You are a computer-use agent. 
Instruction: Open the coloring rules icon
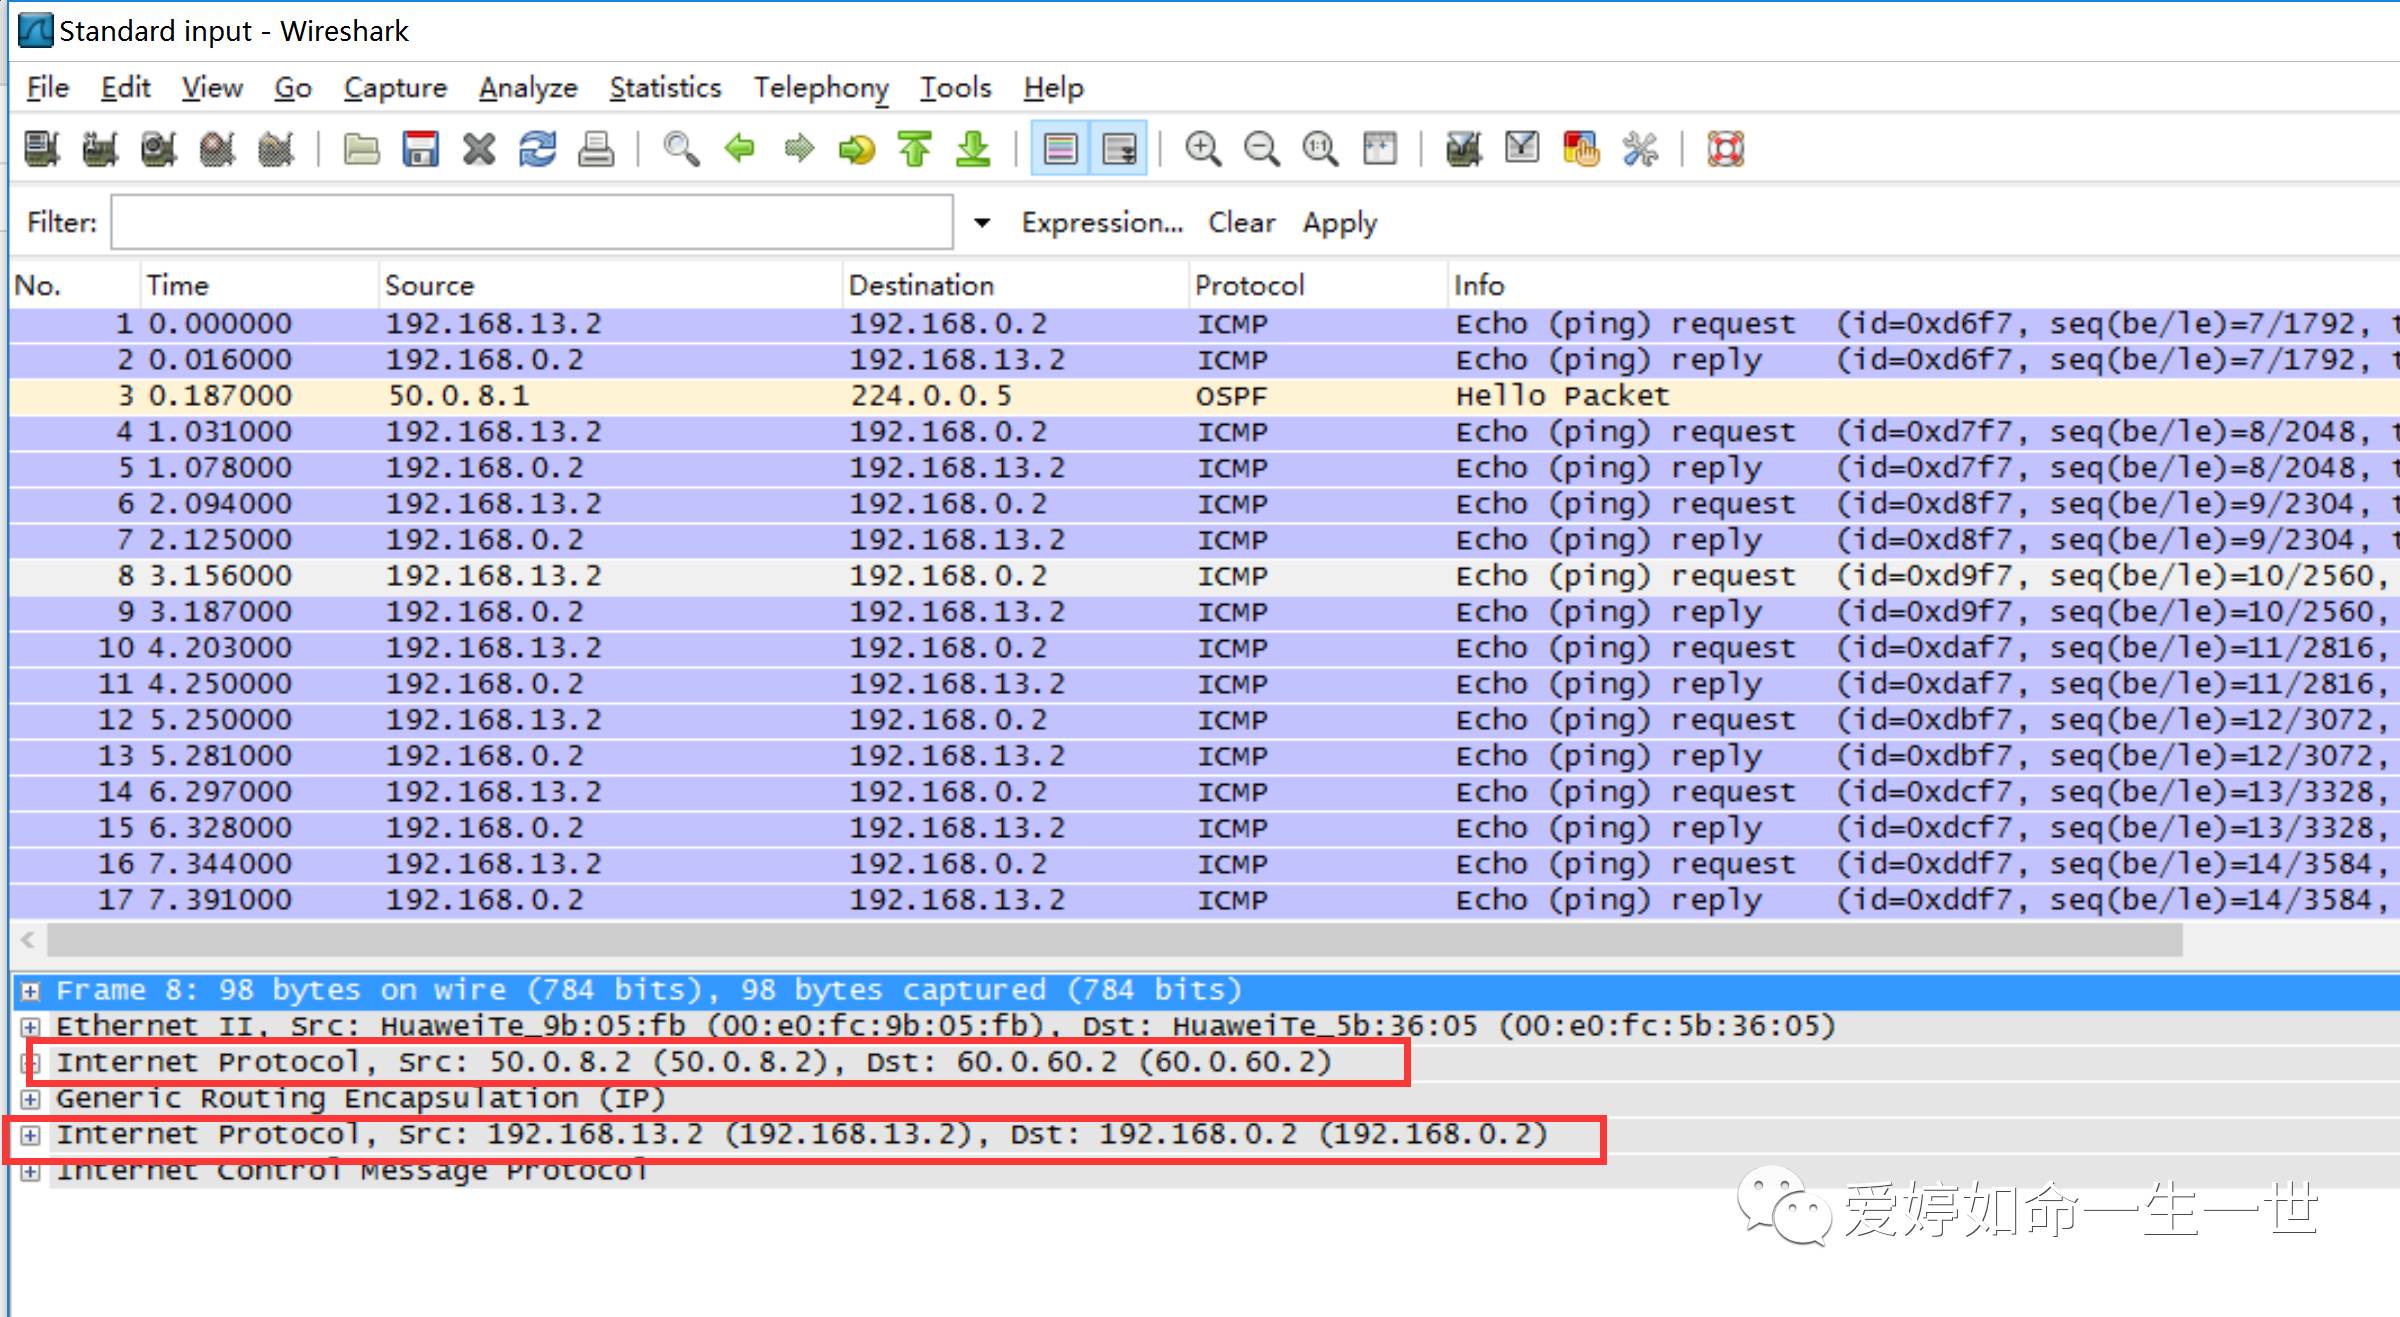pyautogui.click(x=1581, y=149)
